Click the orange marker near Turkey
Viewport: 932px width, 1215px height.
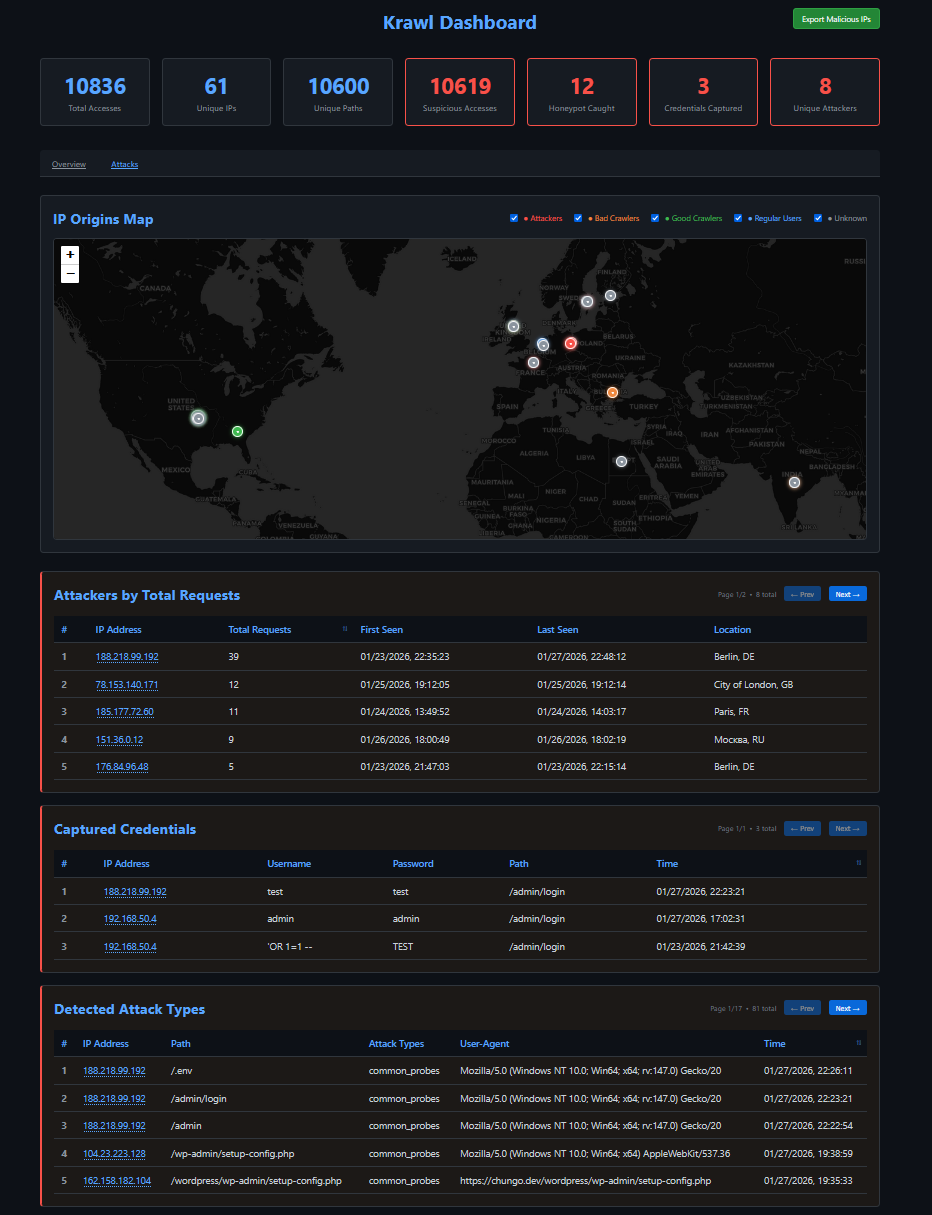point(612,392)
